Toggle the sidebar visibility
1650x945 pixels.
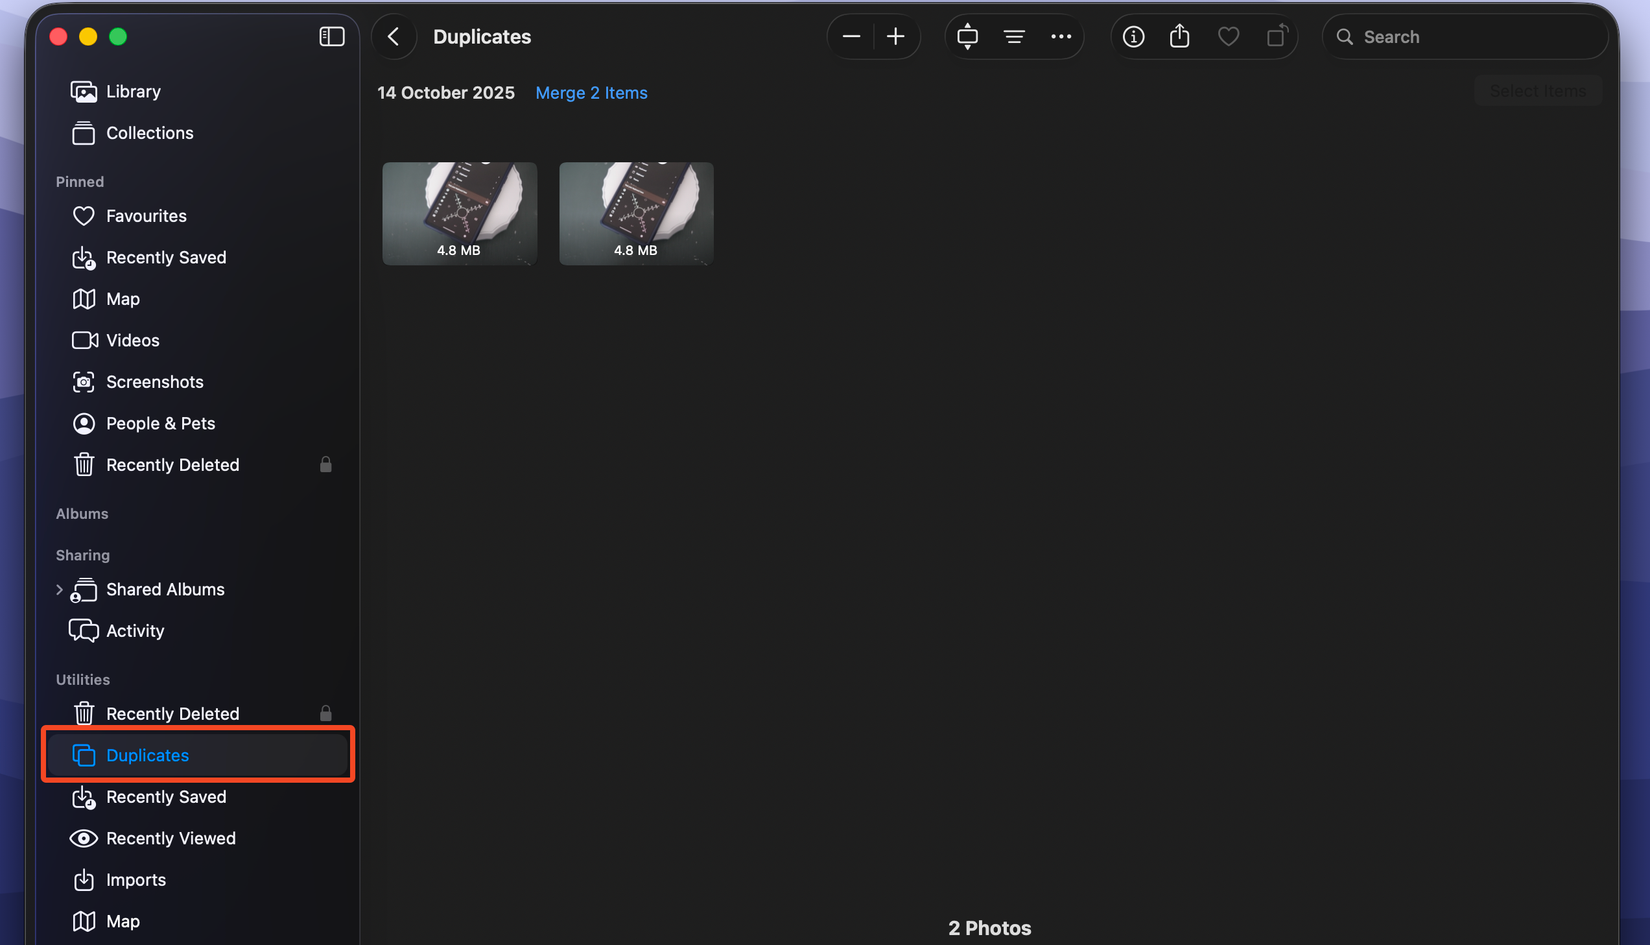331,36
